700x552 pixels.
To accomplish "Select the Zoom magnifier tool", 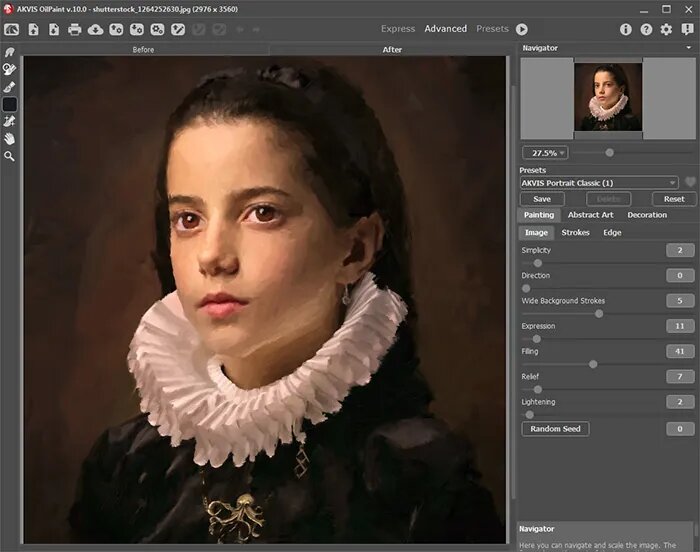I will point(10,156).
